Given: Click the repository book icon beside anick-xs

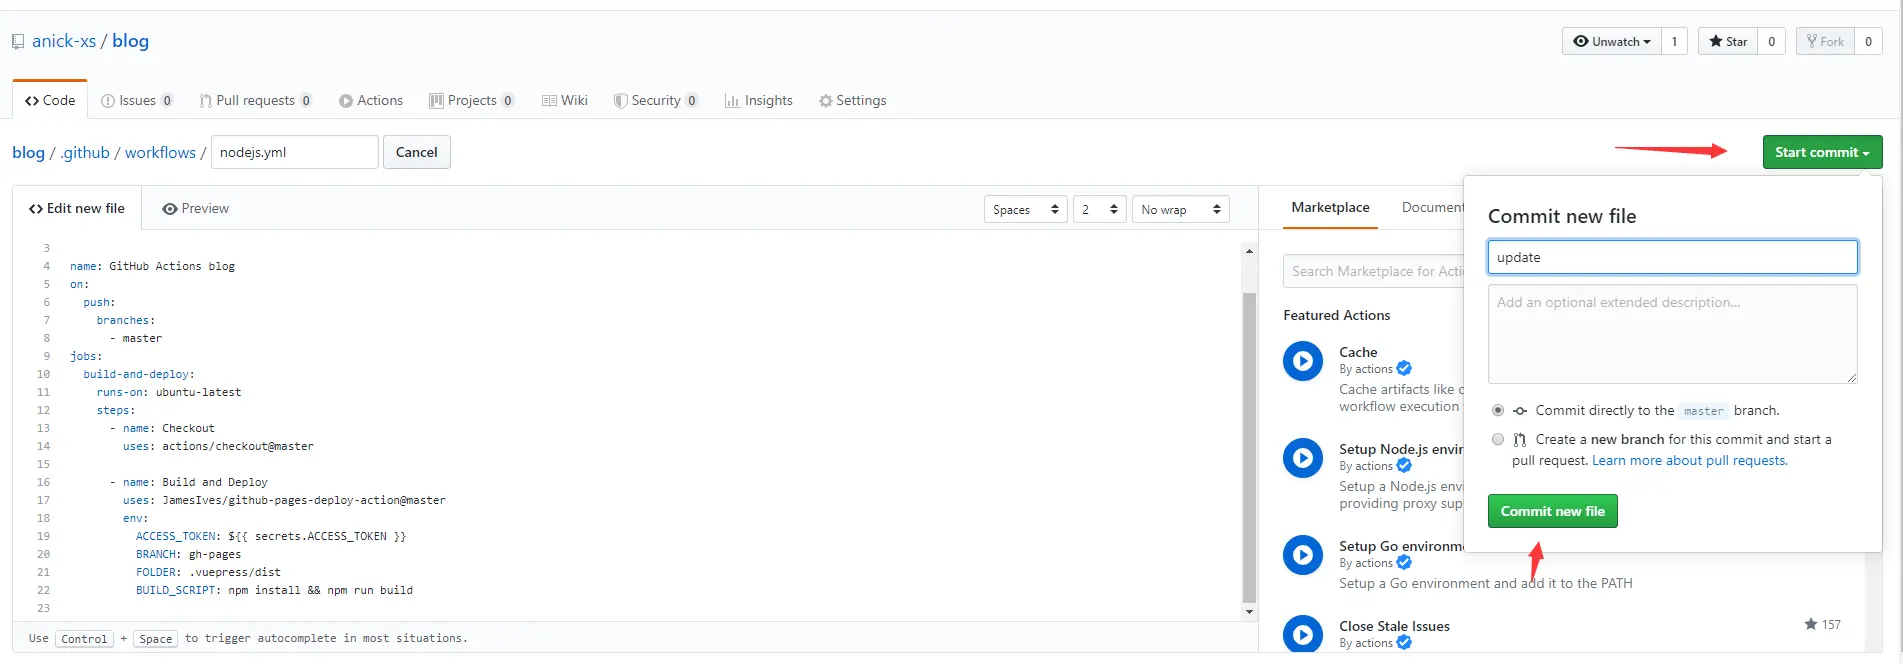Looking at the screenshot, I should click(18, 42).
